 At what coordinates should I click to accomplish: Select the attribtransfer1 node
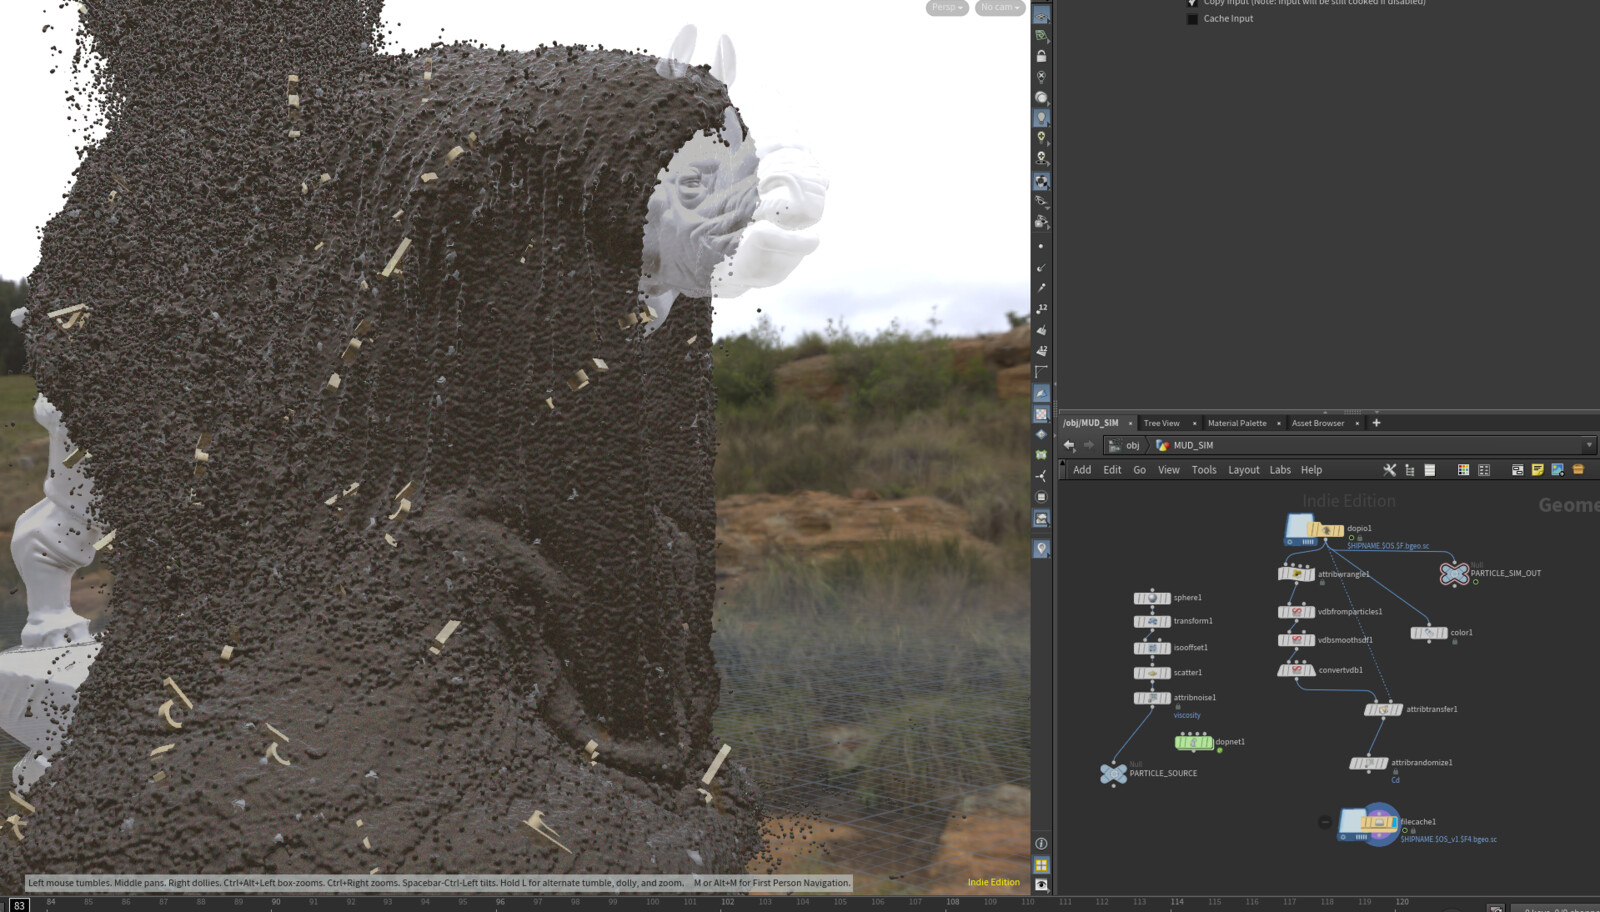pyautogui.click(x=1384, y=710)
